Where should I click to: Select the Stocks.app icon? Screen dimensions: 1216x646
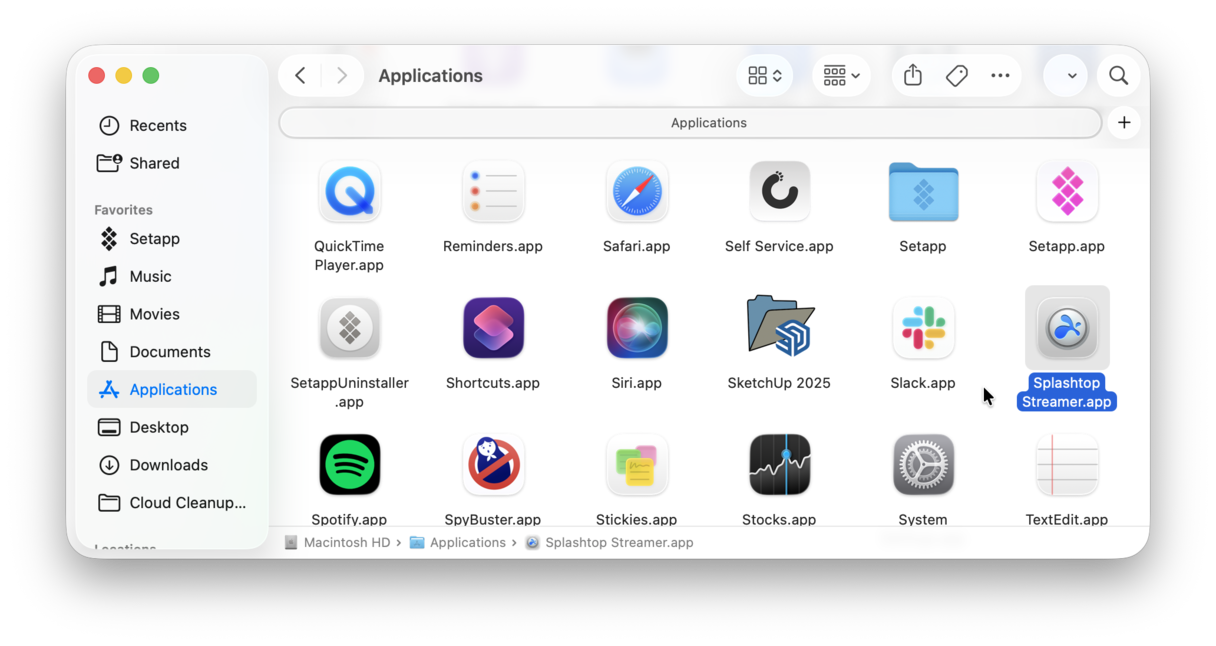(x=780, y=465)
